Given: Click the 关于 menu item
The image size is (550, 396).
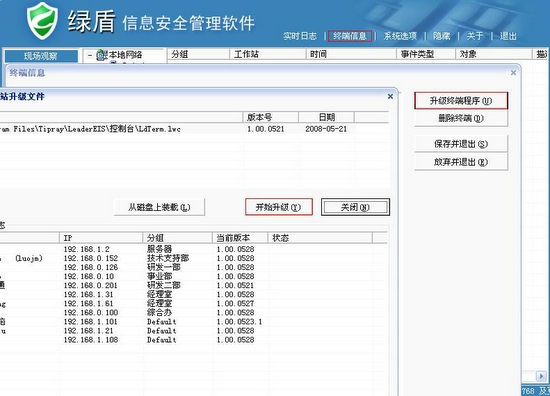Looking at the screenshot, I should pos(475,36).
